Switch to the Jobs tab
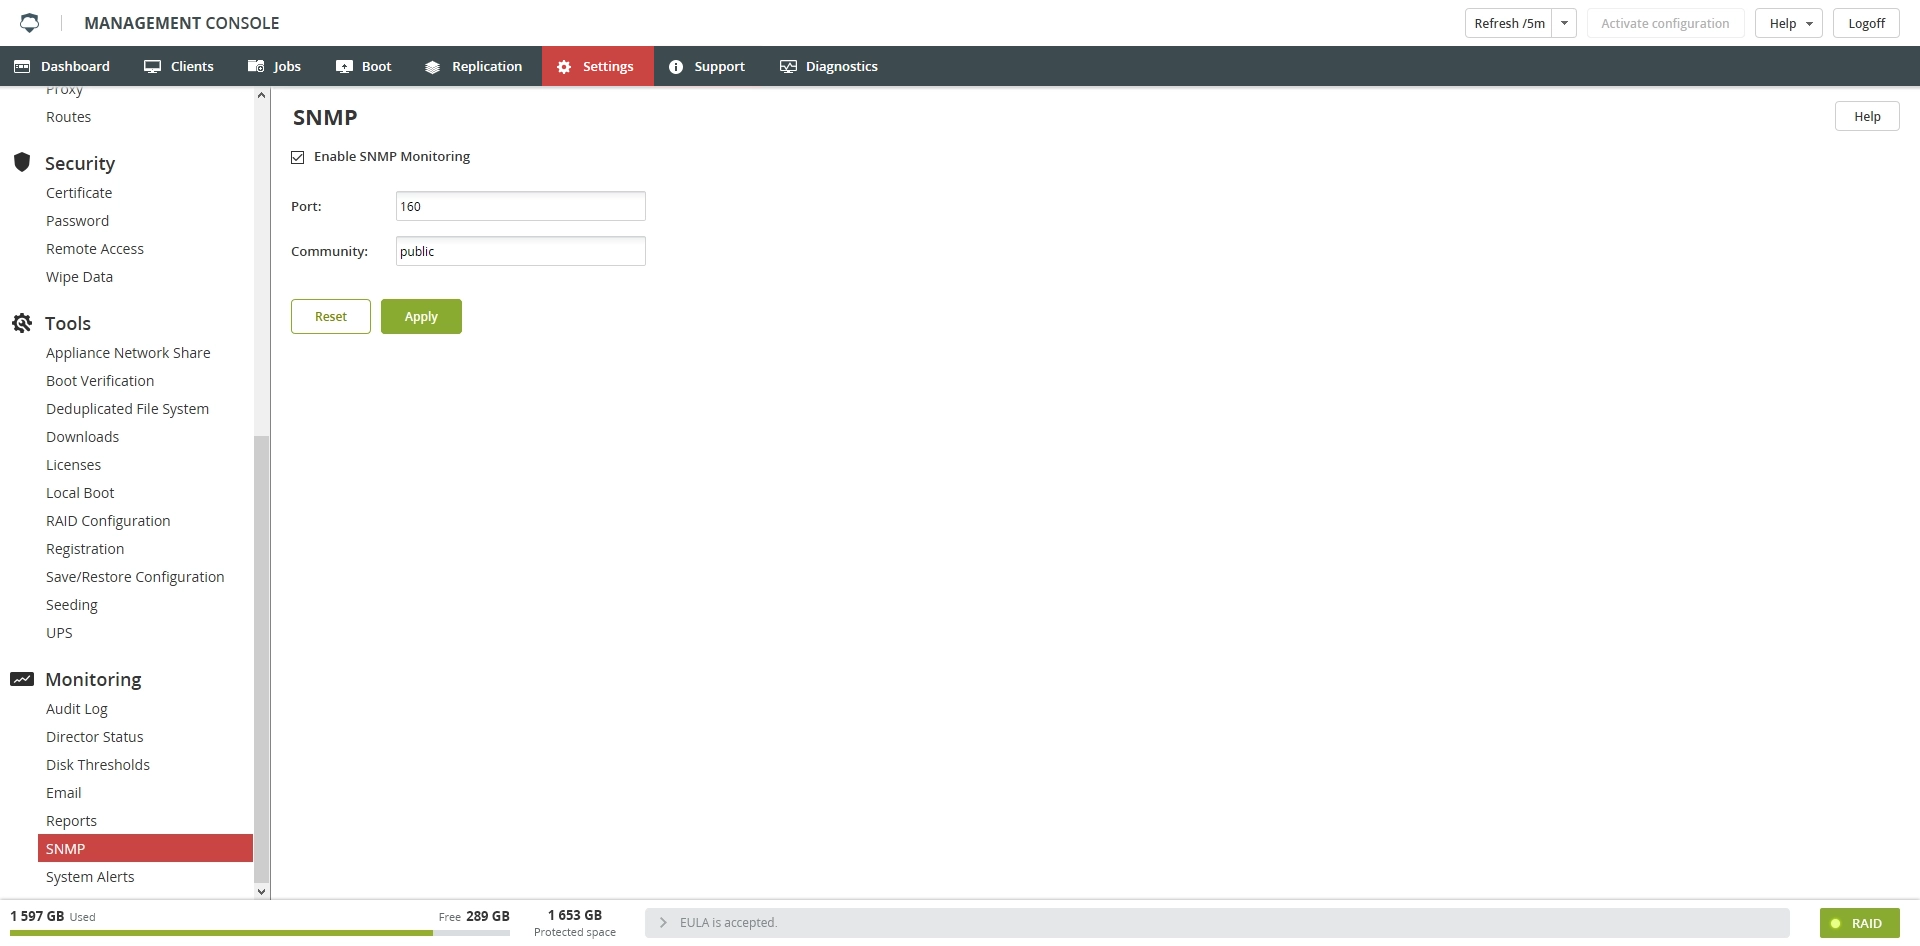This screenshot has height=946, width=1920. tap(274, 66)
